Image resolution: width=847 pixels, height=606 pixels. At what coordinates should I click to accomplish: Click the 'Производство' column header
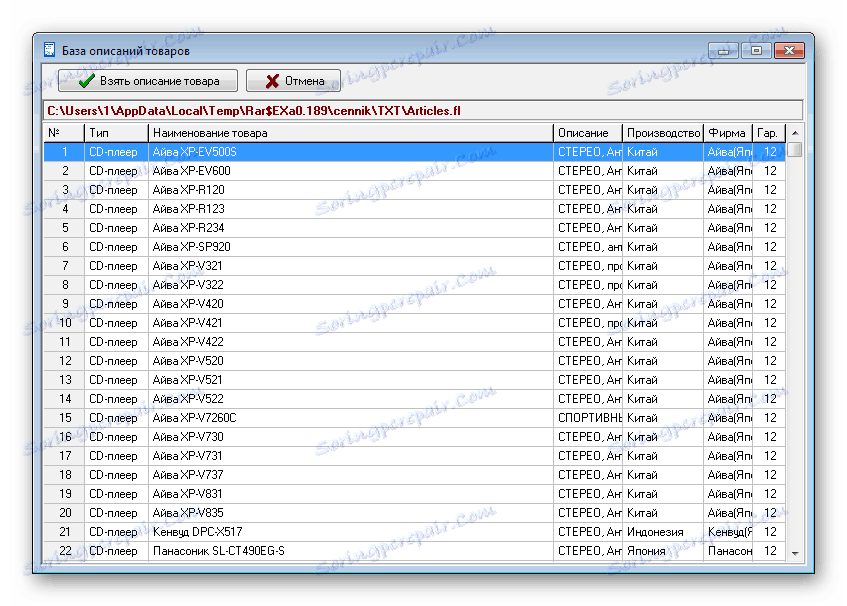coord(663,133)
